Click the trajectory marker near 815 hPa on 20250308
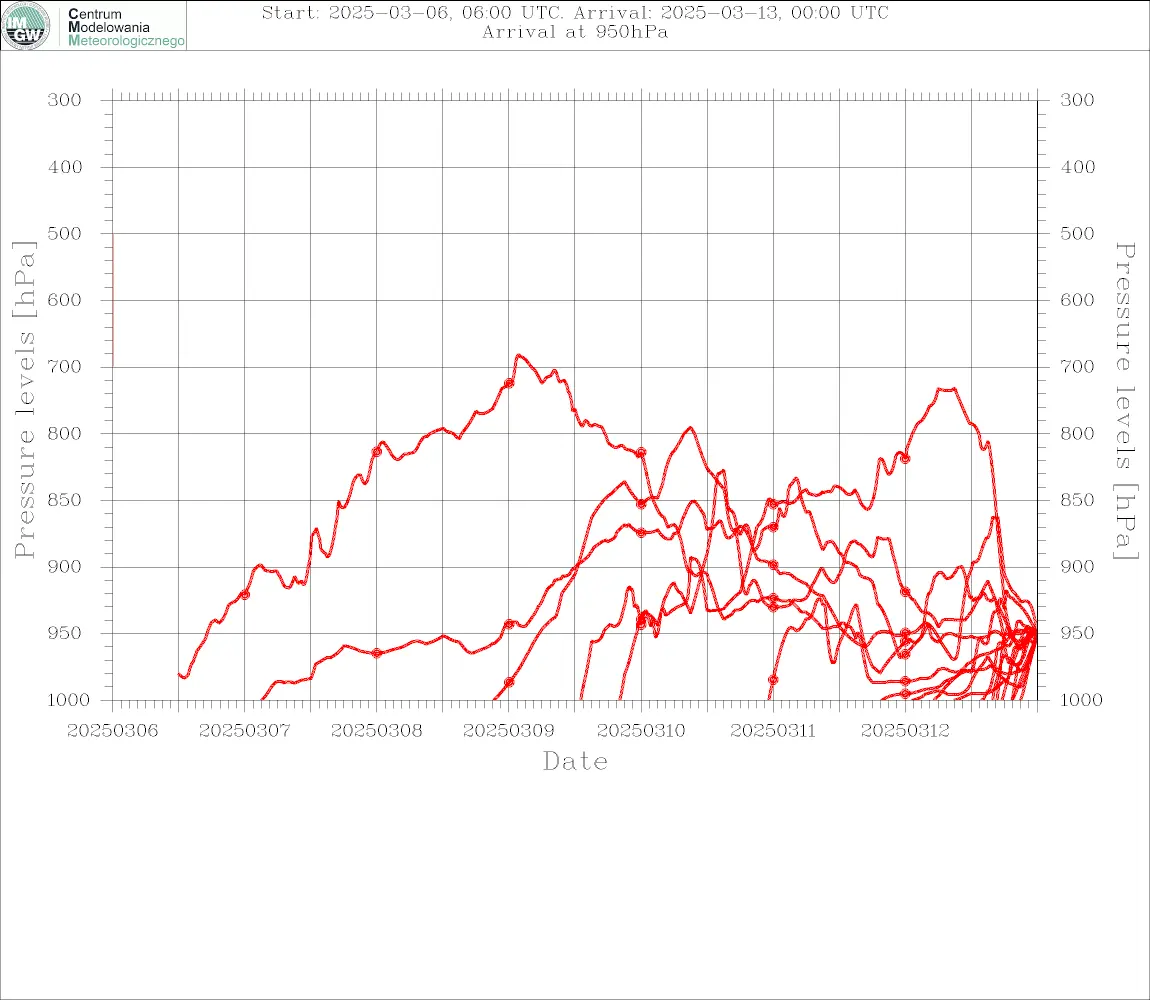Image resolution: width=1150 pixels, height=1000 pixels. 377,452
